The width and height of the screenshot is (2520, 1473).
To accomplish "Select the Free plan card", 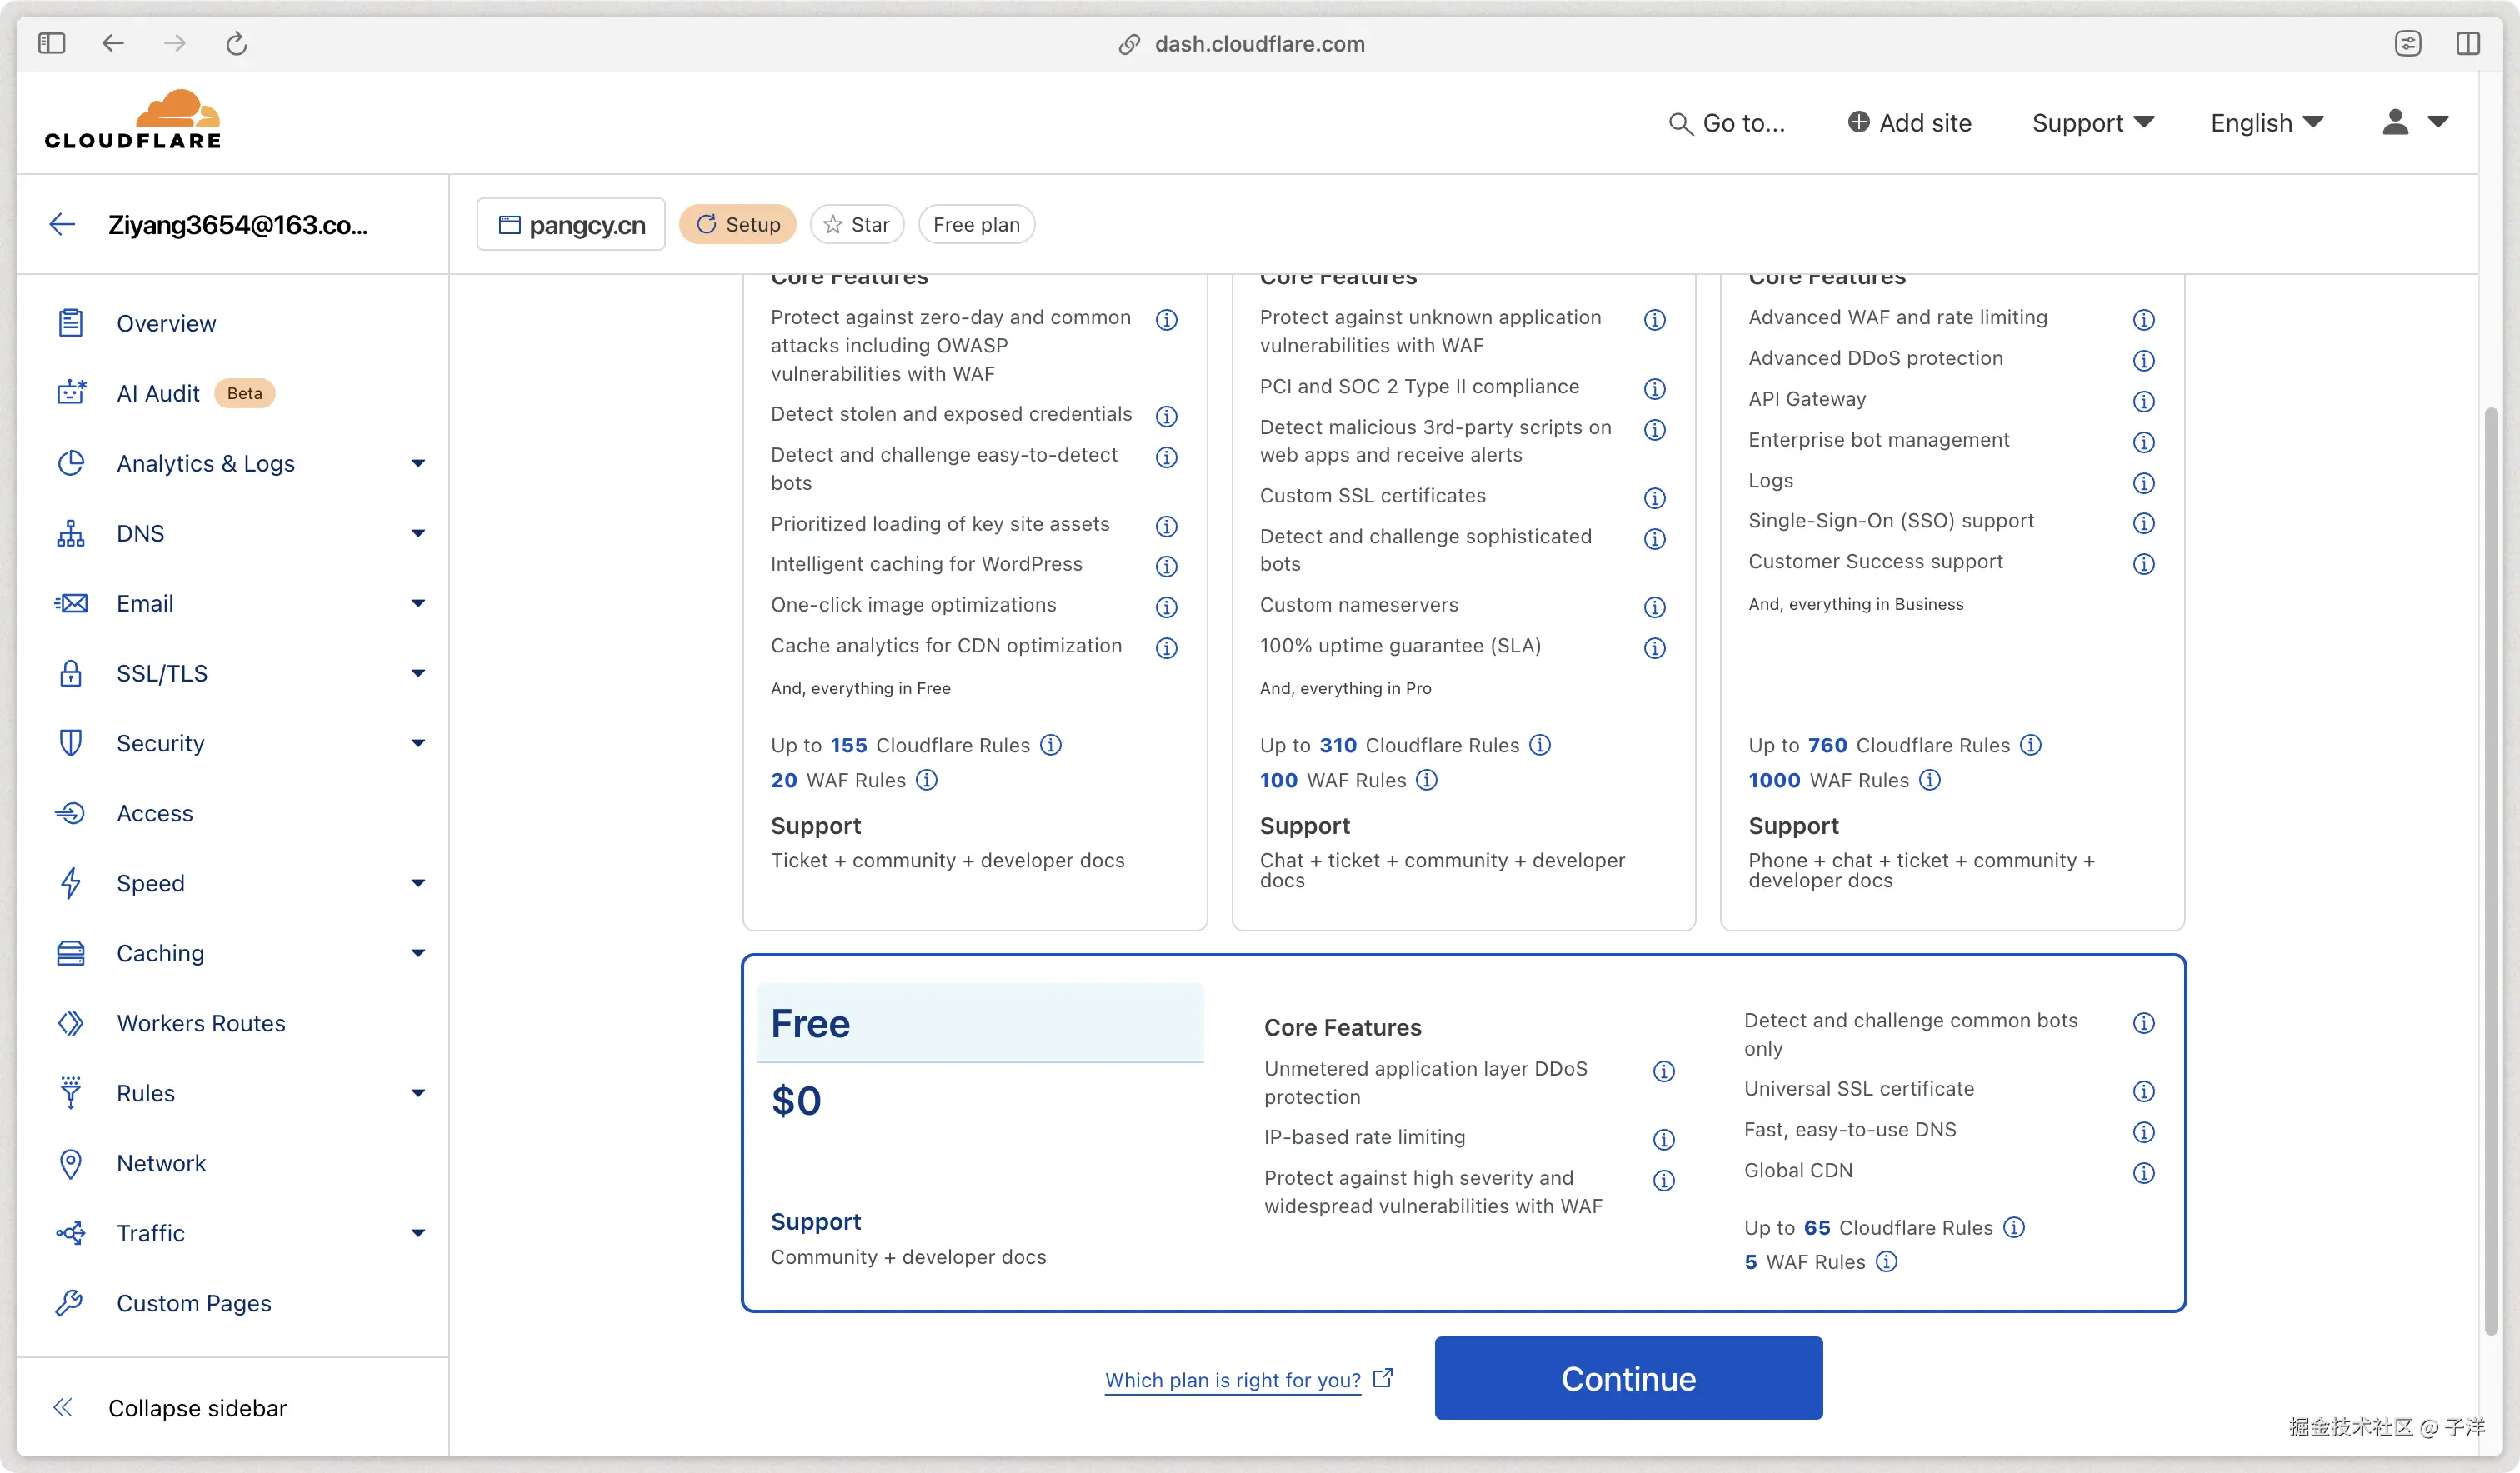I will point(980,1130).
